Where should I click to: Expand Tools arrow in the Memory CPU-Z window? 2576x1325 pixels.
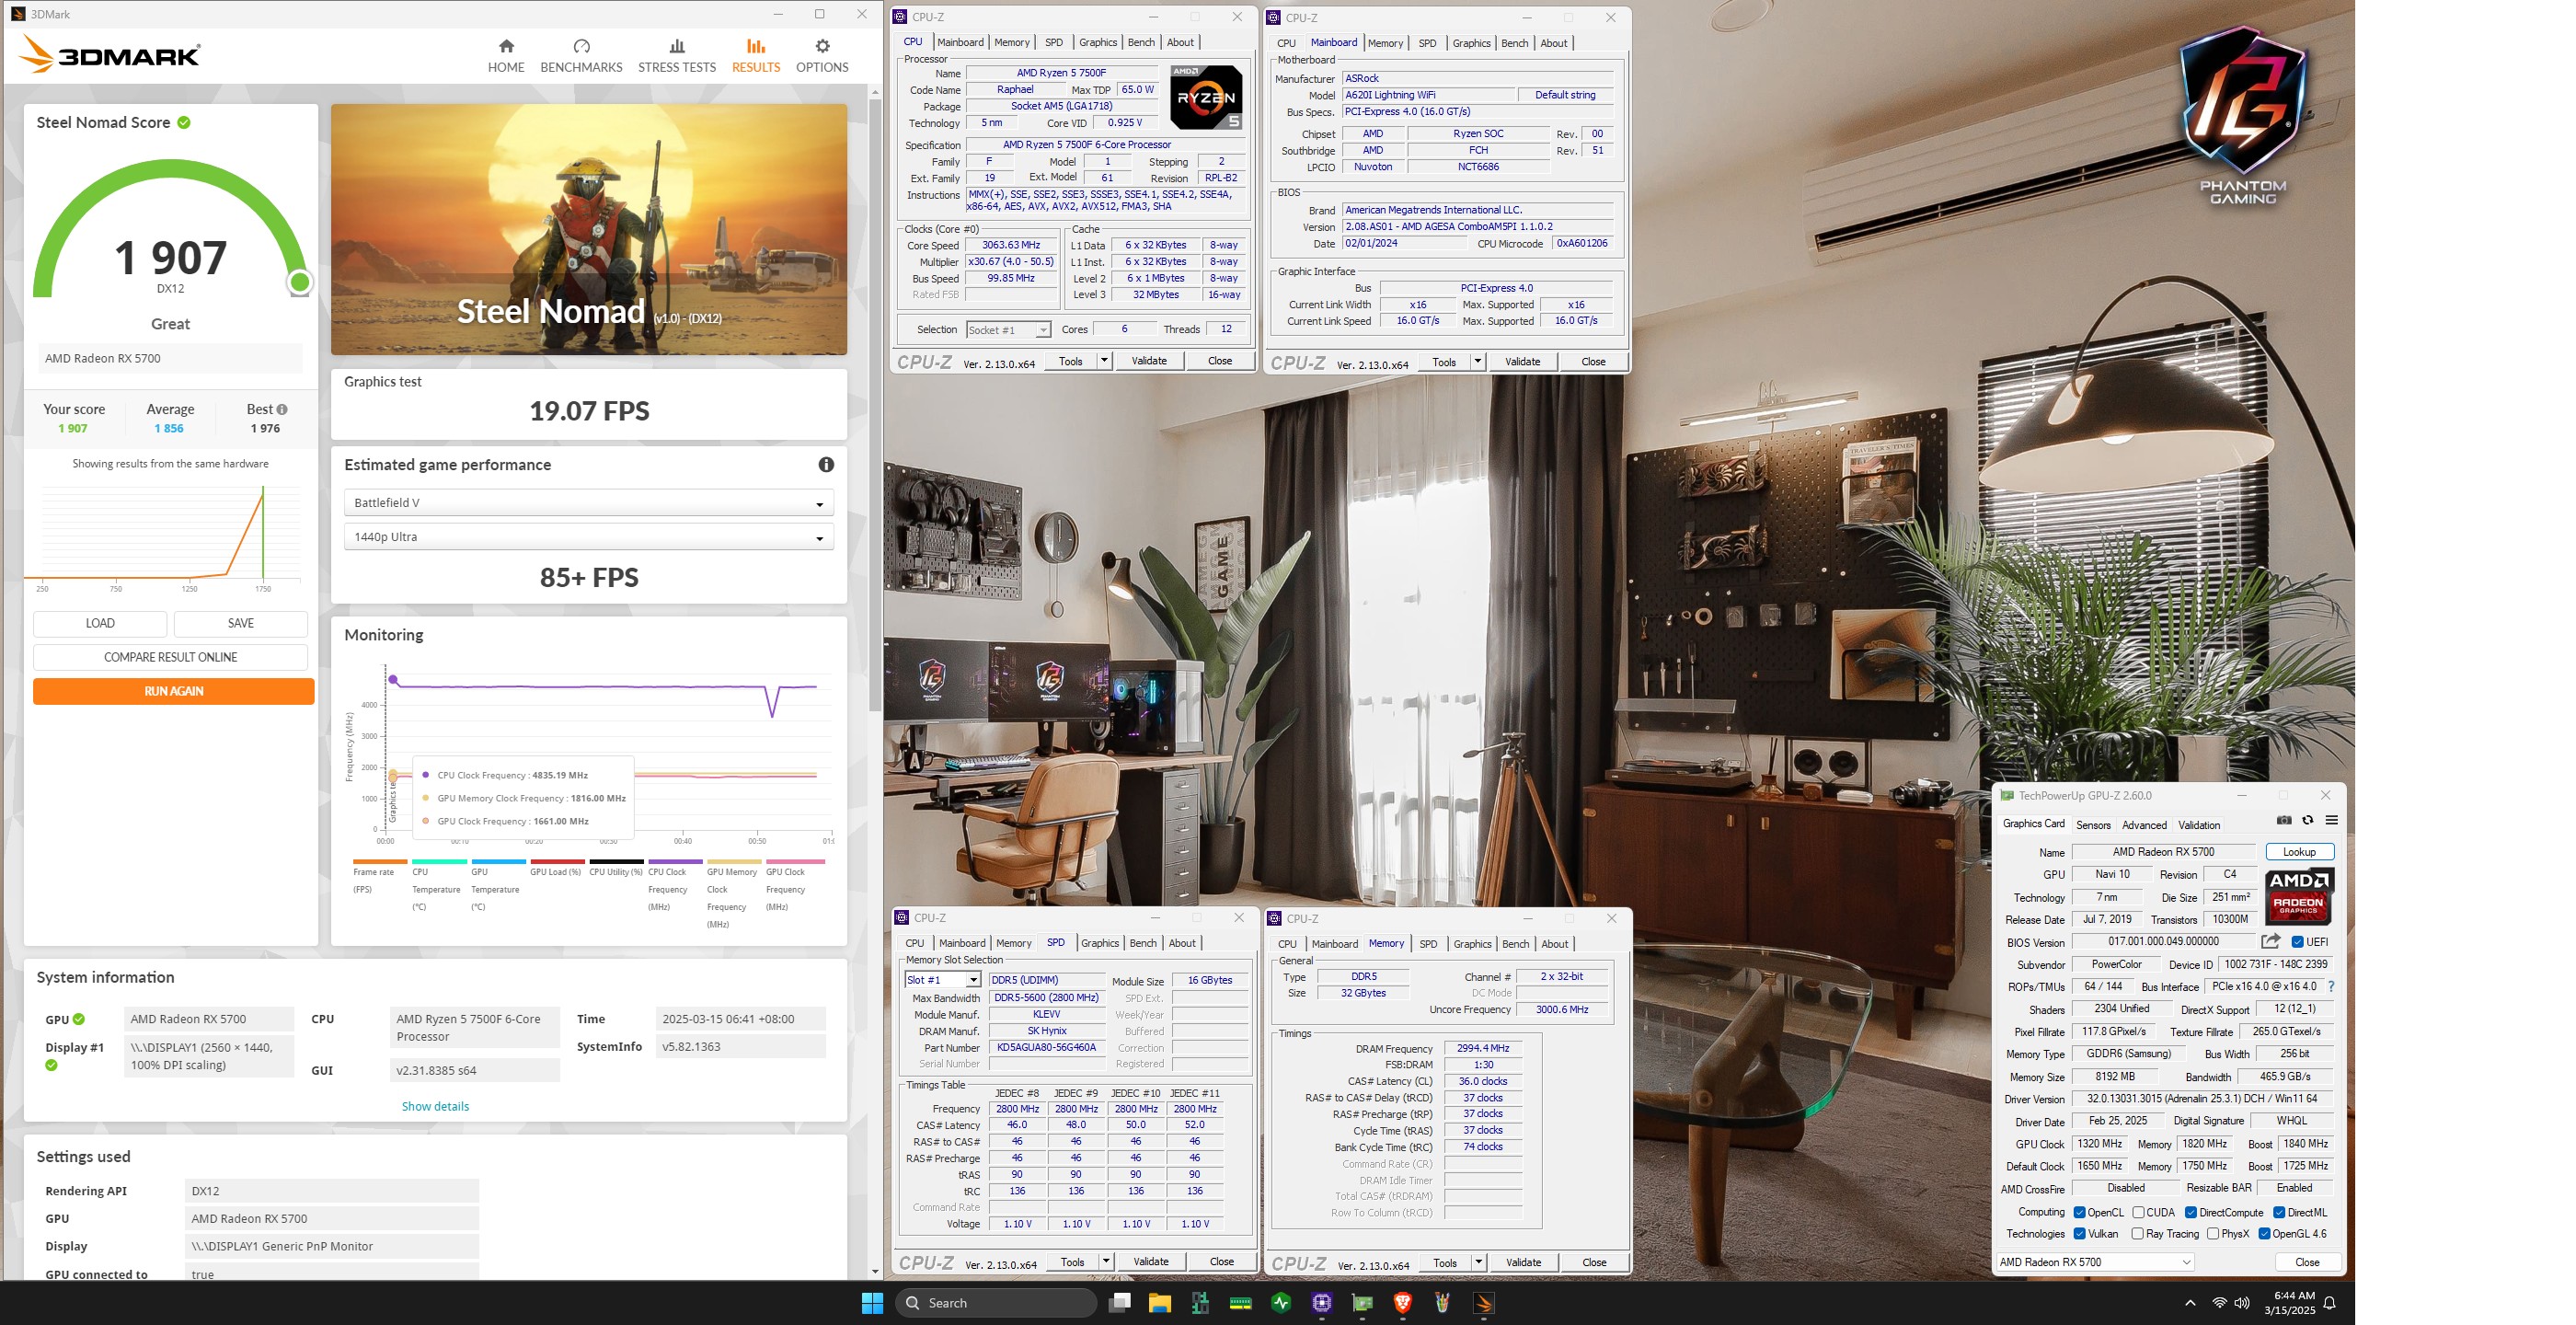click(1478, 1262)
